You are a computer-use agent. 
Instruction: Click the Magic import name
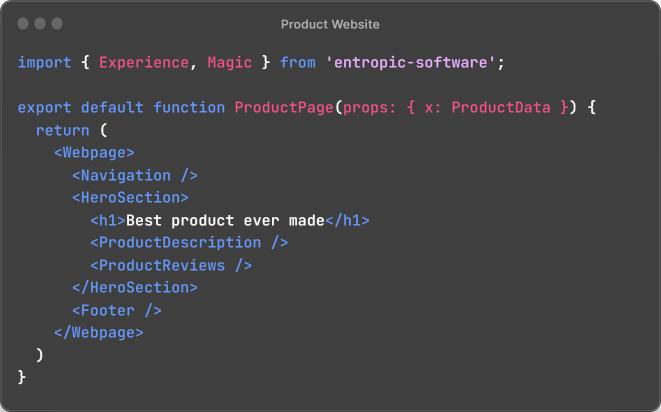[x=229, y=63]
